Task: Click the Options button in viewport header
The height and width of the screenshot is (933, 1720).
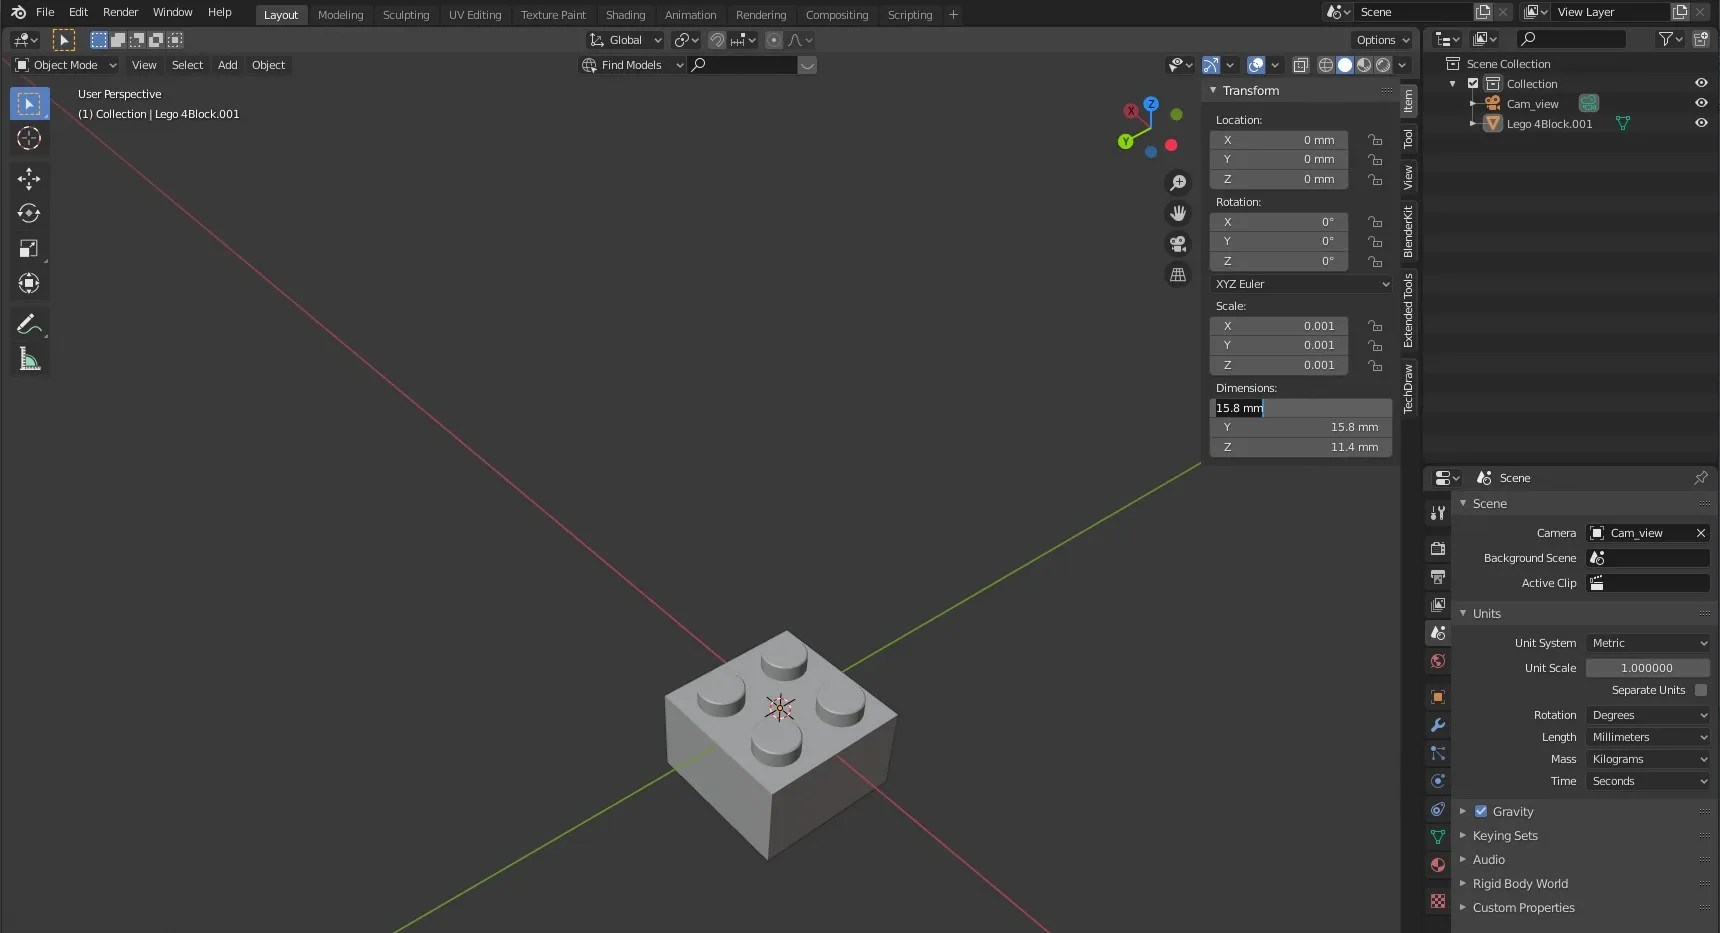Action: click(x=1381, y=40)
